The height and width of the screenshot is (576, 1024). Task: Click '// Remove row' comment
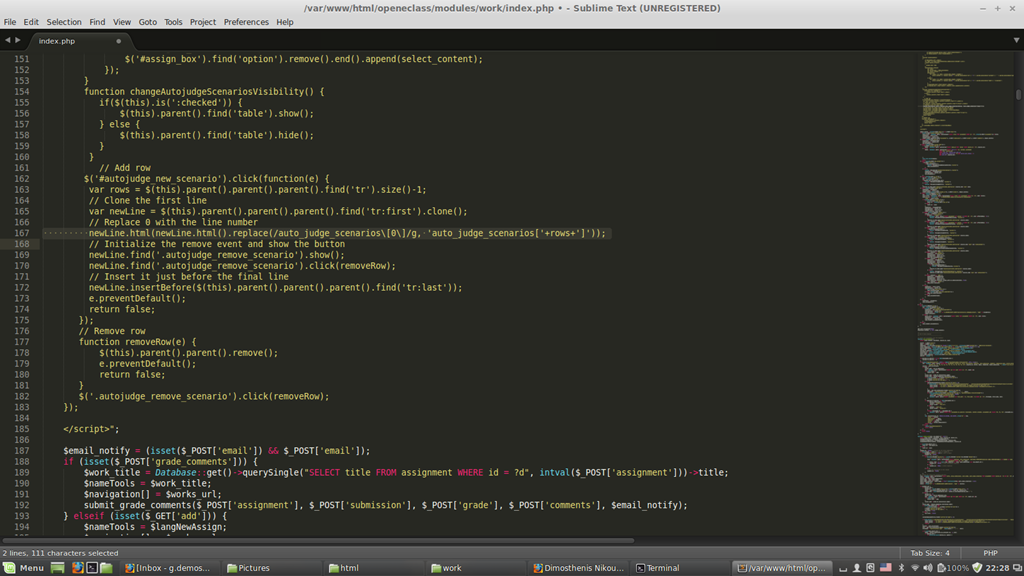[x=112, y=331]
